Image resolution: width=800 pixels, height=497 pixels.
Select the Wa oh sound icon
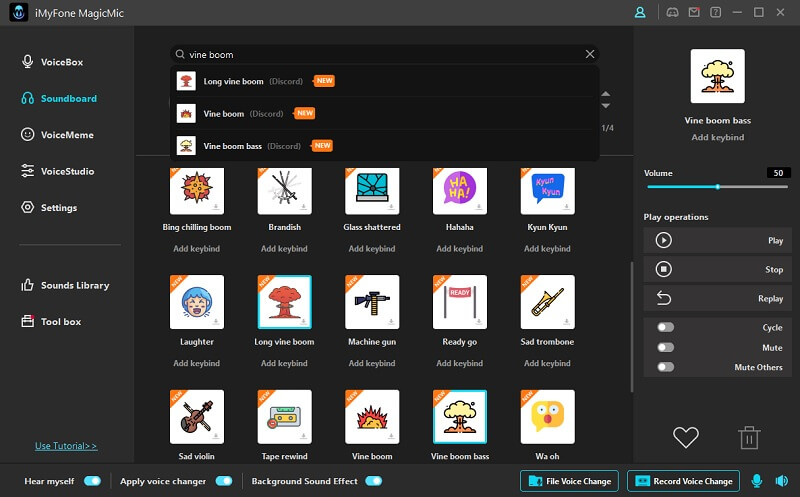(547, 416)
